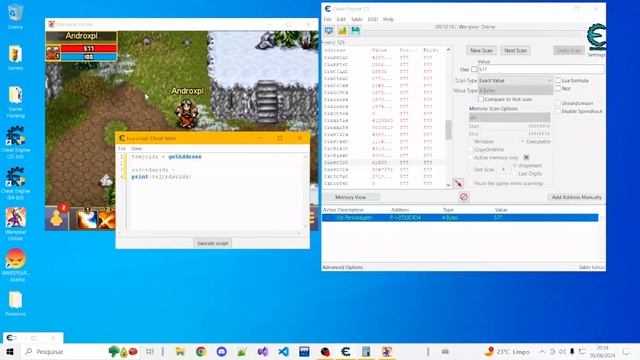Toggle the CopyOnWrite checkbox
640x360 pixels.
click(x=470, y=149)
